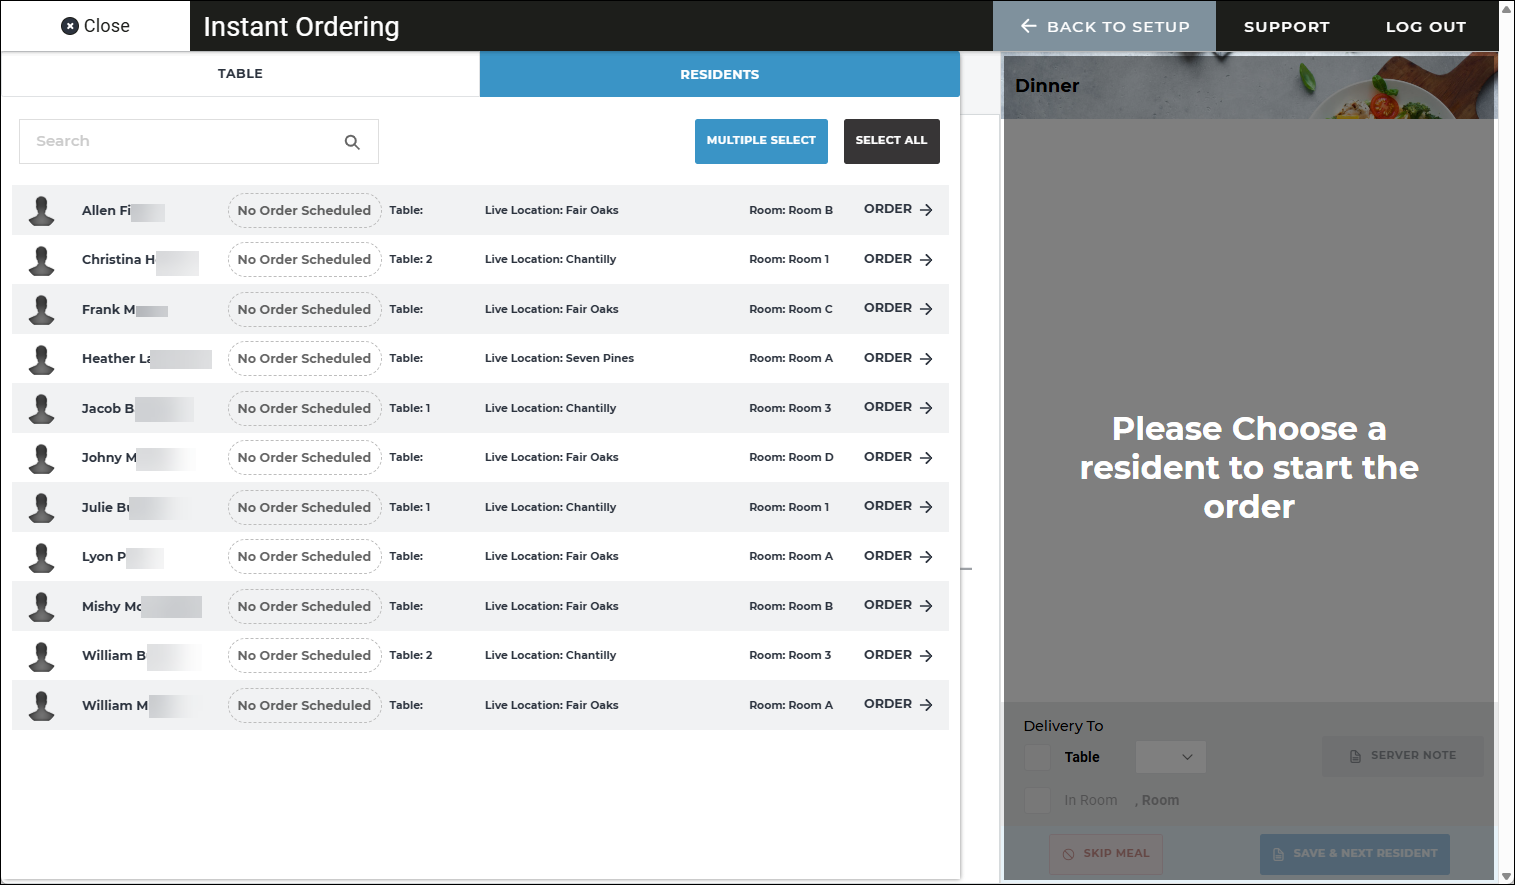Focus the resident Search field
Viewport: 1515px width, 885px height.
(x=198, y=142)
